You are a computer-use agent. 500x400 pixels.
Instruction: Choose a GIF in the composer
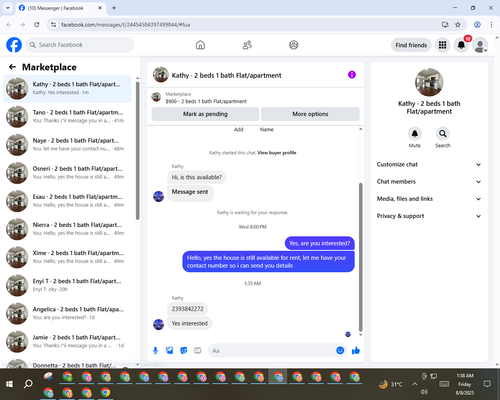[x=198, y=350]
